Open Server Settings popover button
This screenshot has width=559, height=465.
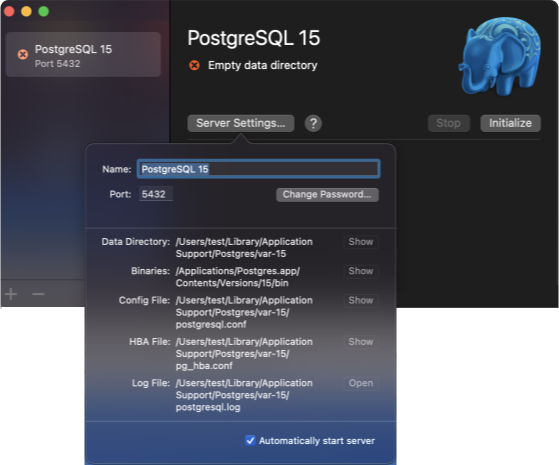[x=241, y=123]
